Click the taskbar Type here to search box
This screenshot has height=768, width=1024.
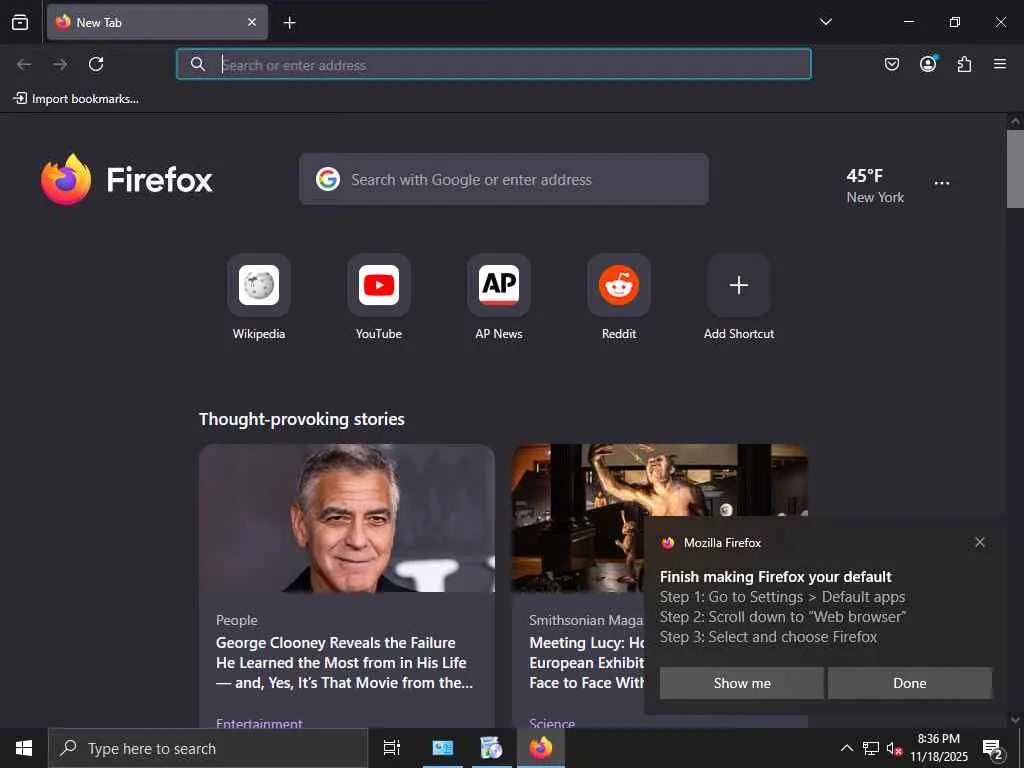point(208,748)
